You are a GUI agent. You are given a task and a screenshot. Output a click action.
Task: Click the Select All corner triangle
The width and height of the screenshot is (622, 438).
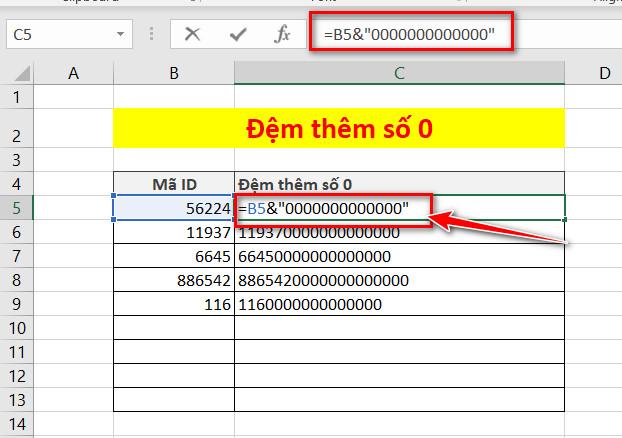coord(18,73)
